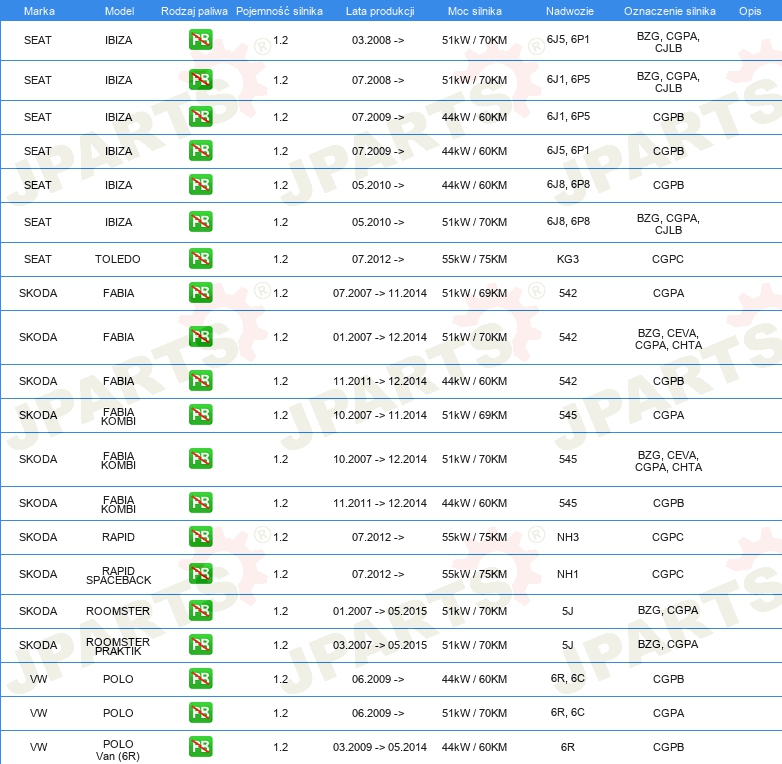Click engine code BZG, CGPA in ROOMSTER PRAKTIK row
782x764 pixels.
[668, 644]
